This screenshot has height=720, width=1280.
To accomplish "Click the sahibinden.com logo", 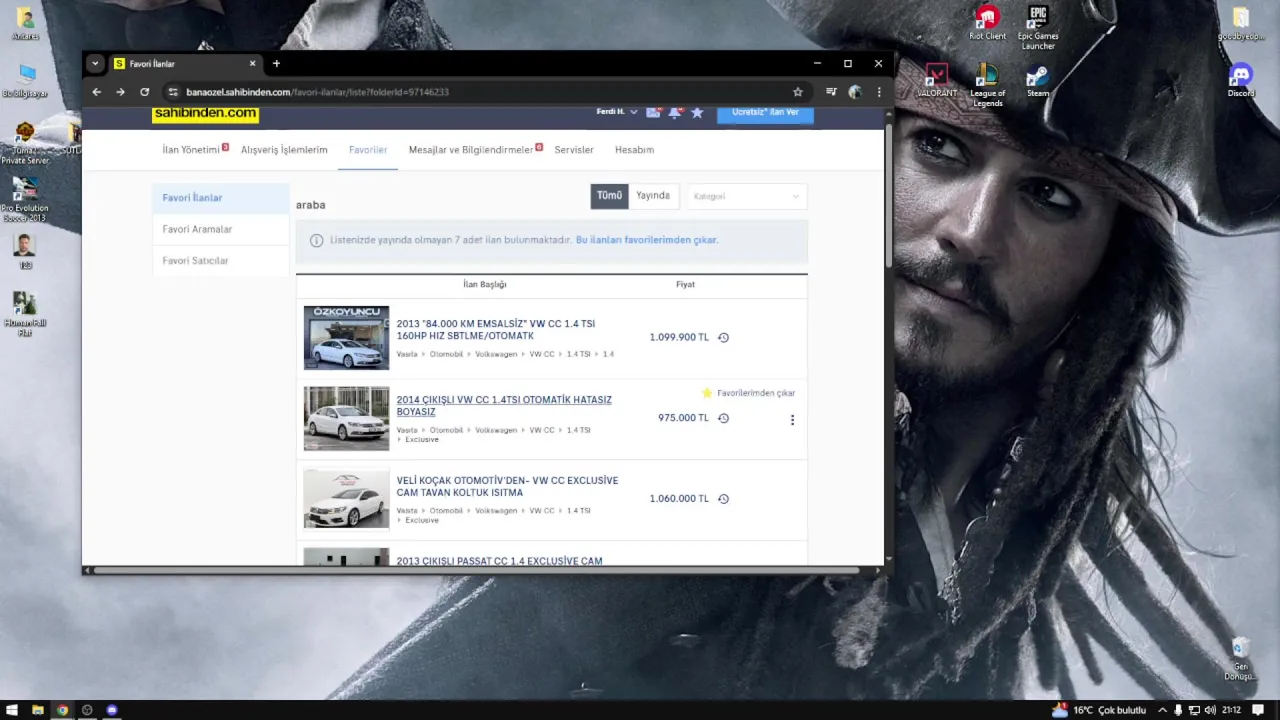I will click(205, 113).
